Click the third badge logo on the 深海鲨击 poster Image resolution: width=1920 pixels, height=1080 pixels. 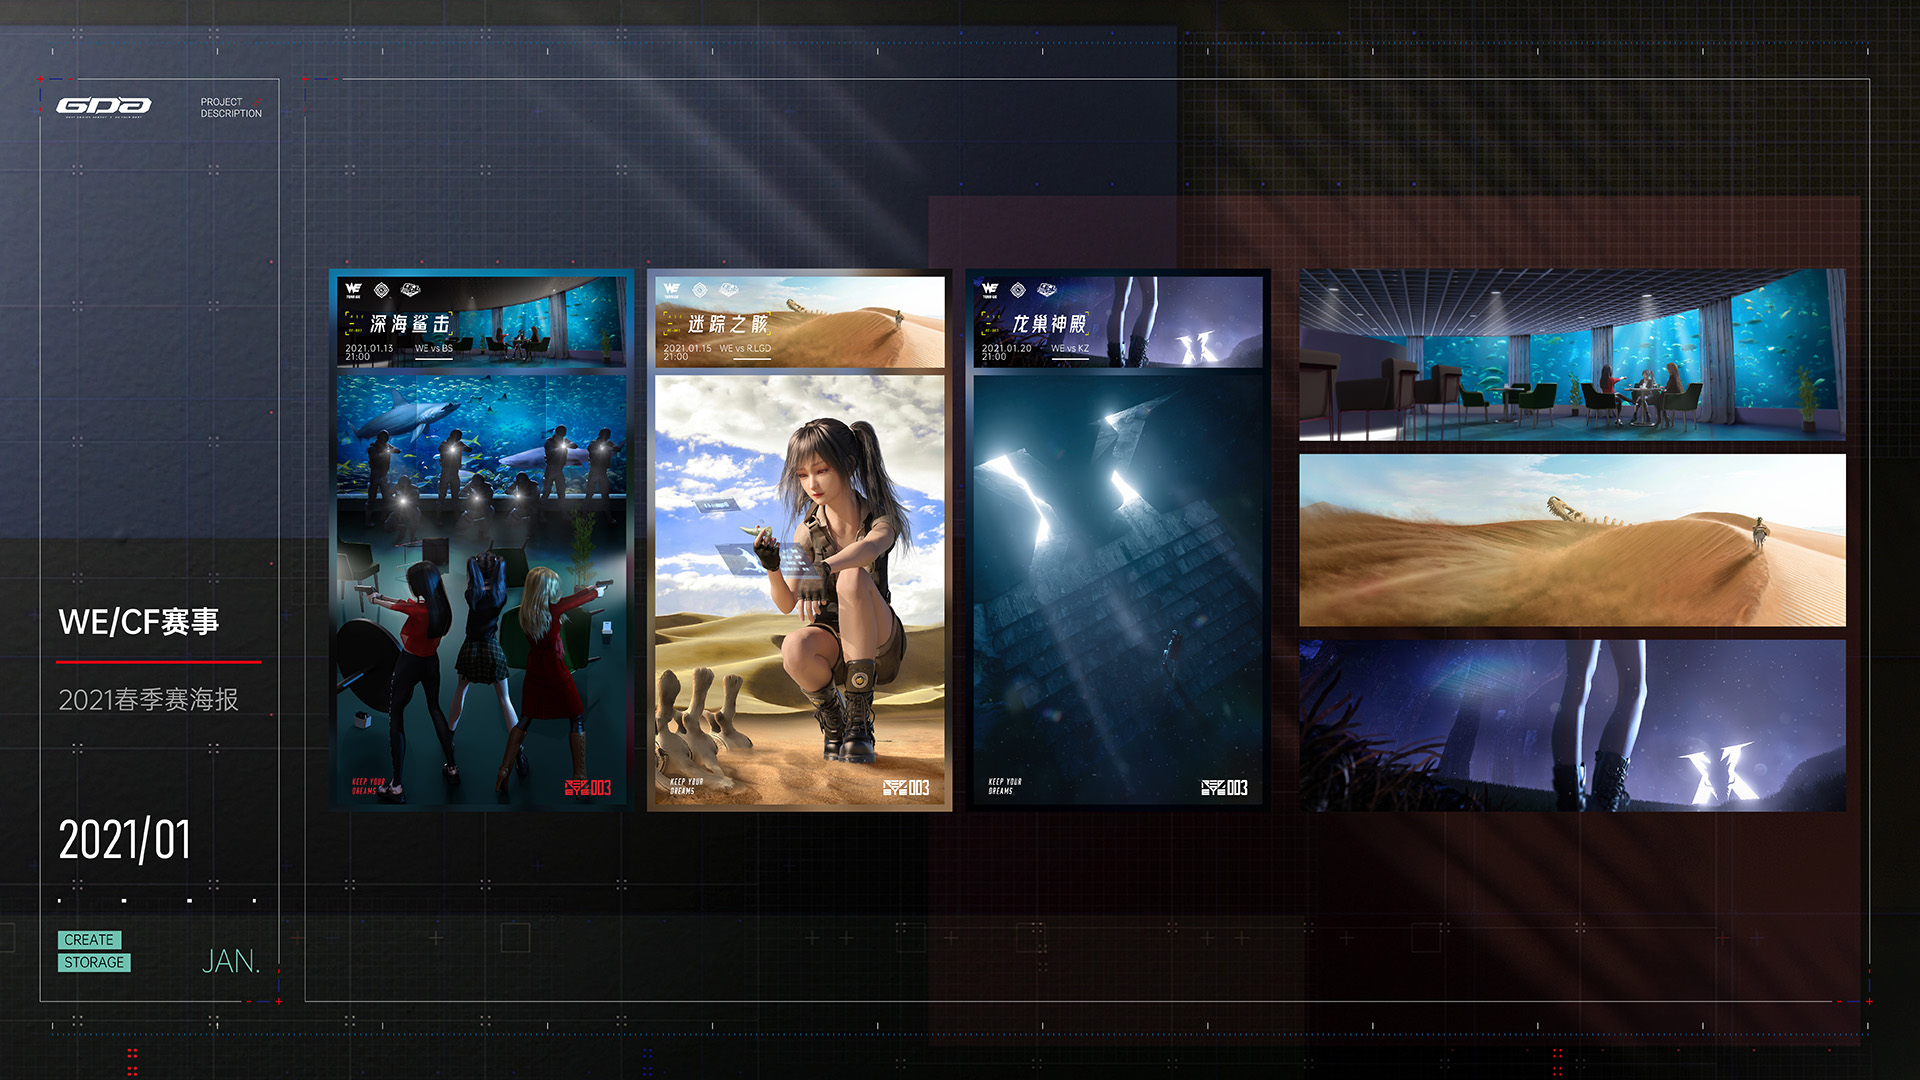pyautogui.click(x=410, y=290)
